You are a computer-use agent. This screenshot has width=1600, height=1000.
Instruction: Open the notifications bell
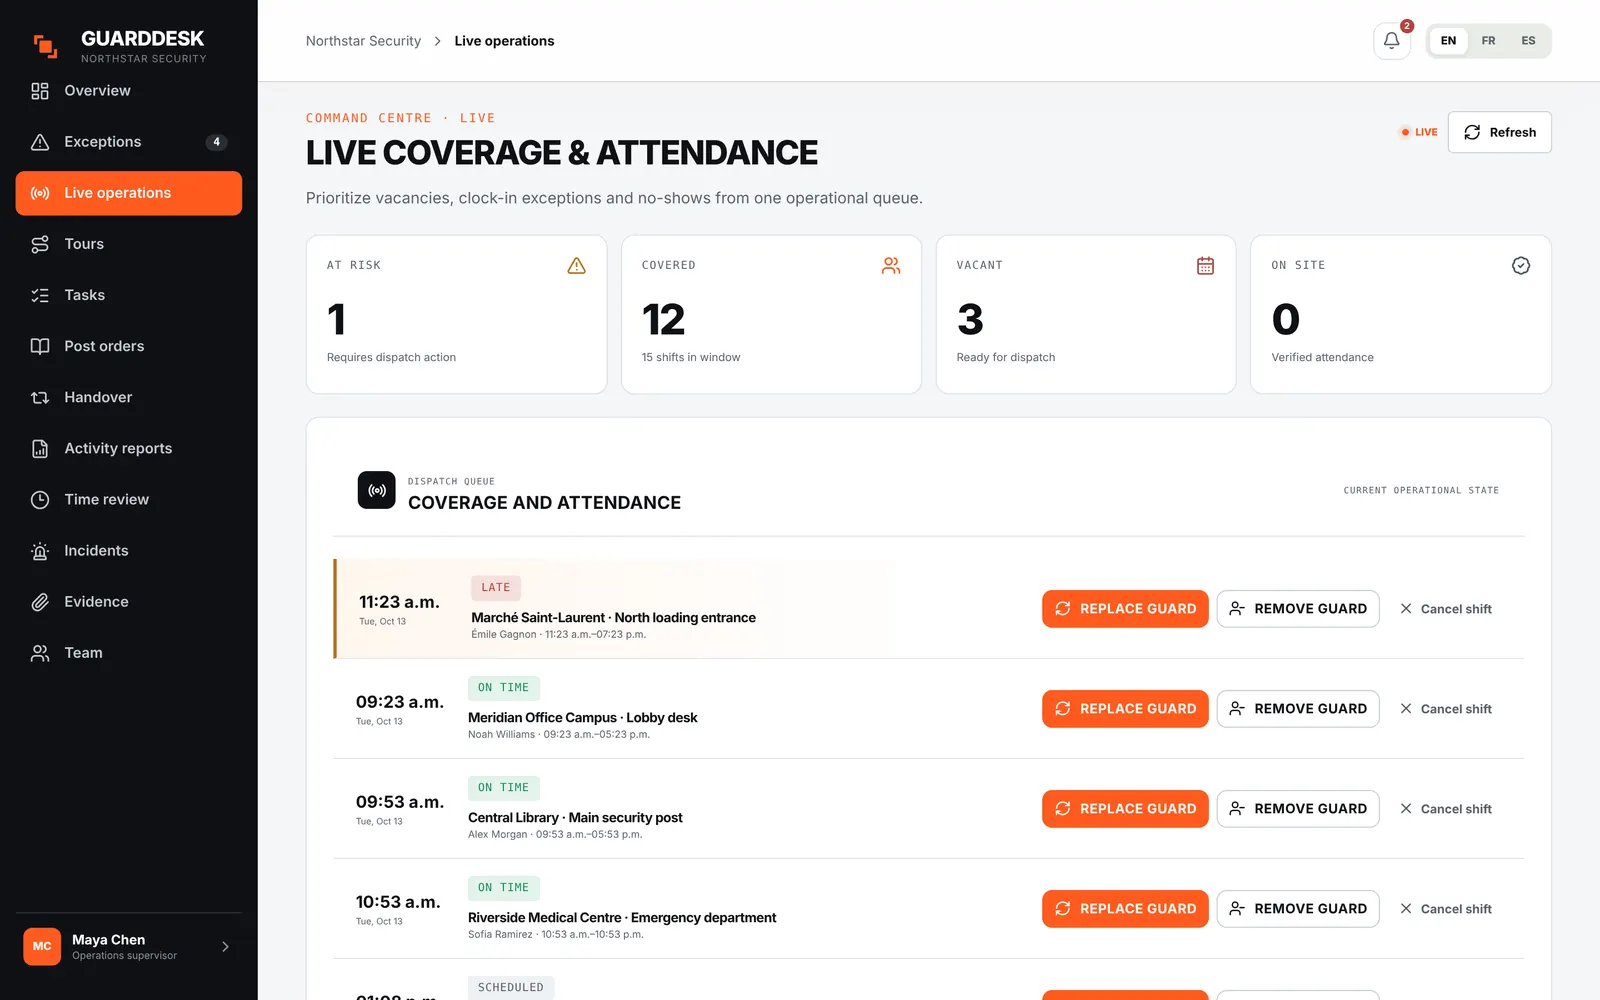pos(1391,41)
